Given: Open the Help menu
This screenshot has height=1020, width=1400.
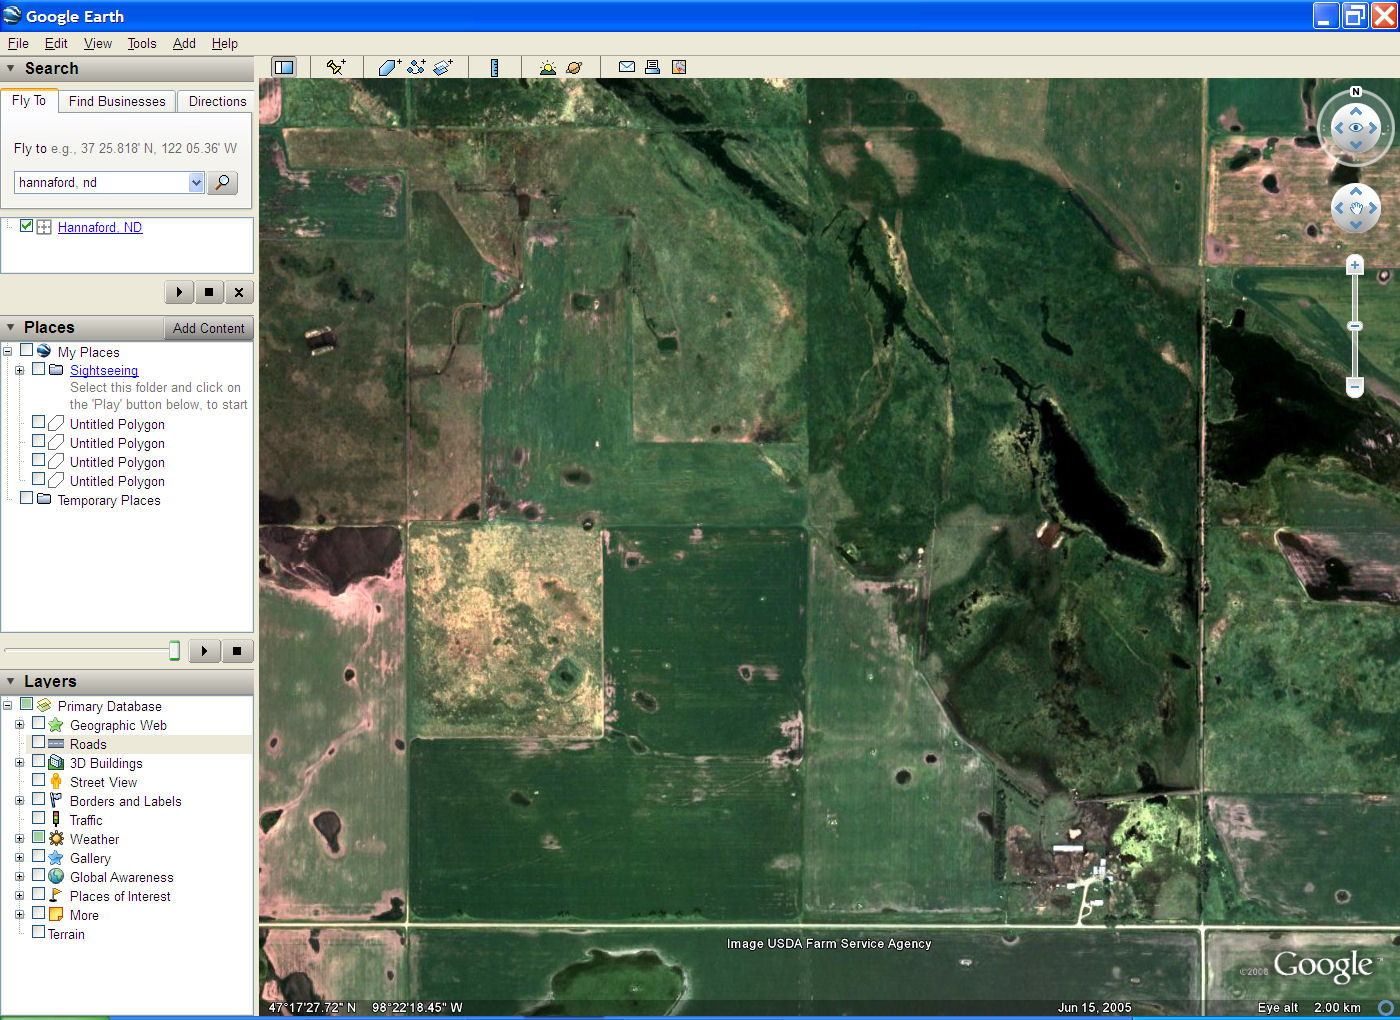Looking at the screenshot, I should coord(225,43).
